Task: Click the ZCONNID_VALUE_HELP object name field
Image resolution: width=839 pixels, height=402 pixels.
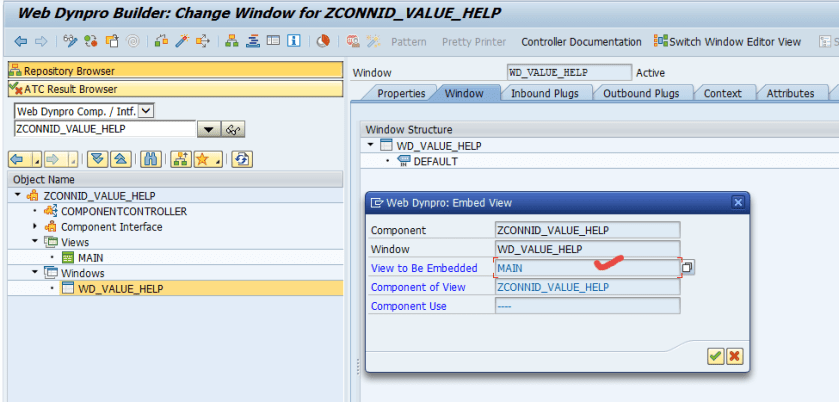Action: (x=105, y=129)
